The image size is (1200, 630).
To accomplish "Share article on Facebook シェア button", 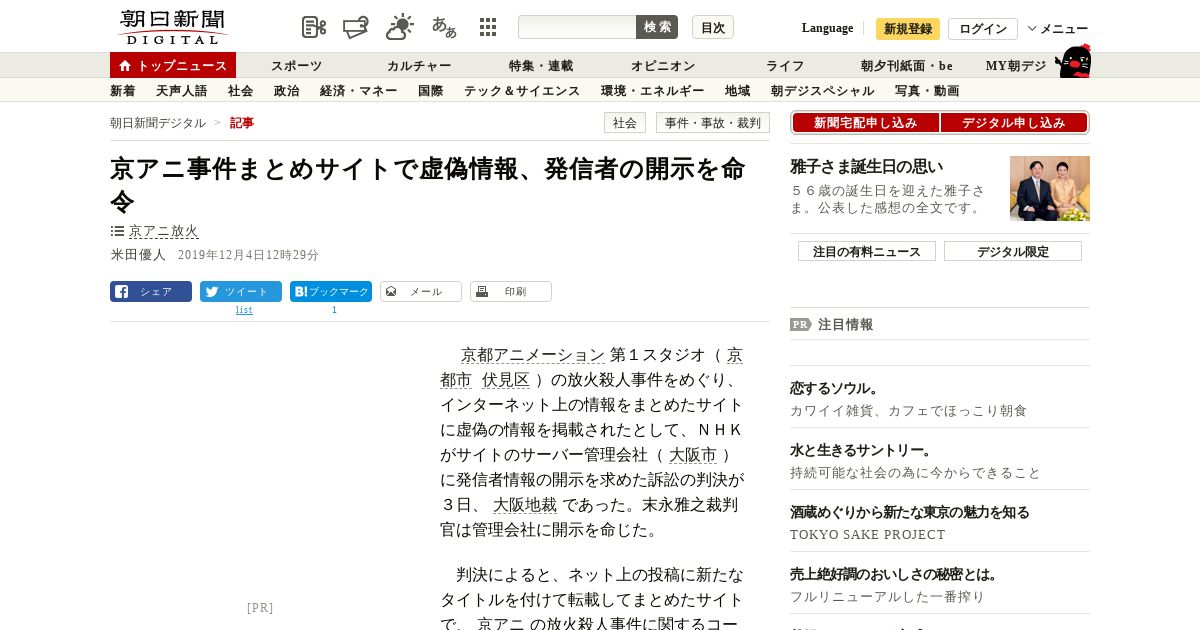I will tap(151, 292).
